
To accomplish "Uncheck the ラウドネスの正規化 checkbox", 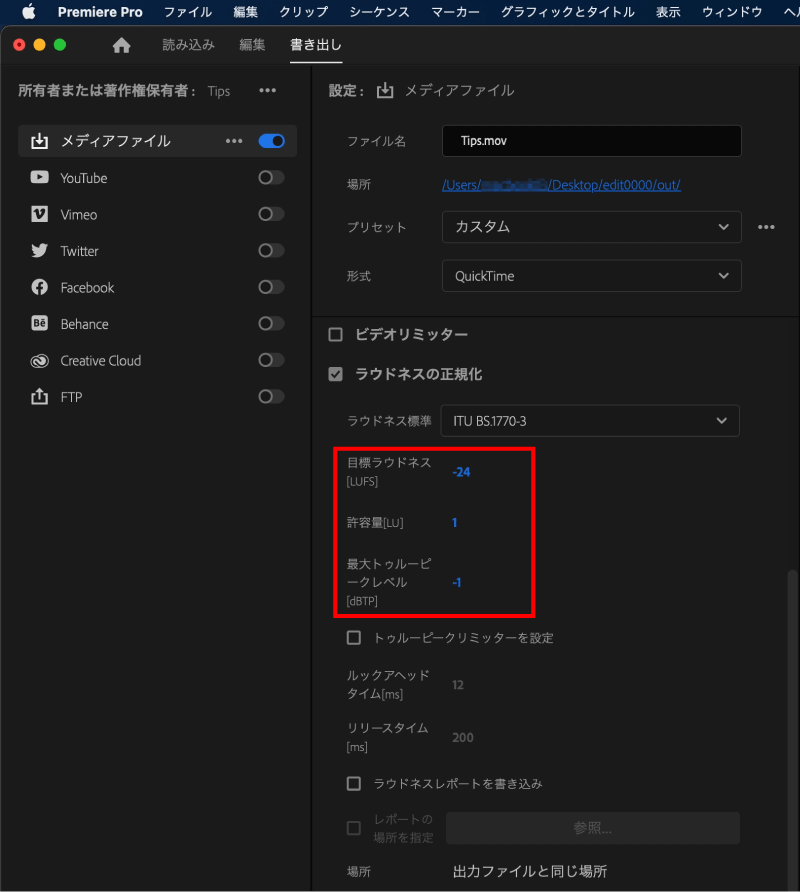I will [x=336, y=374].
